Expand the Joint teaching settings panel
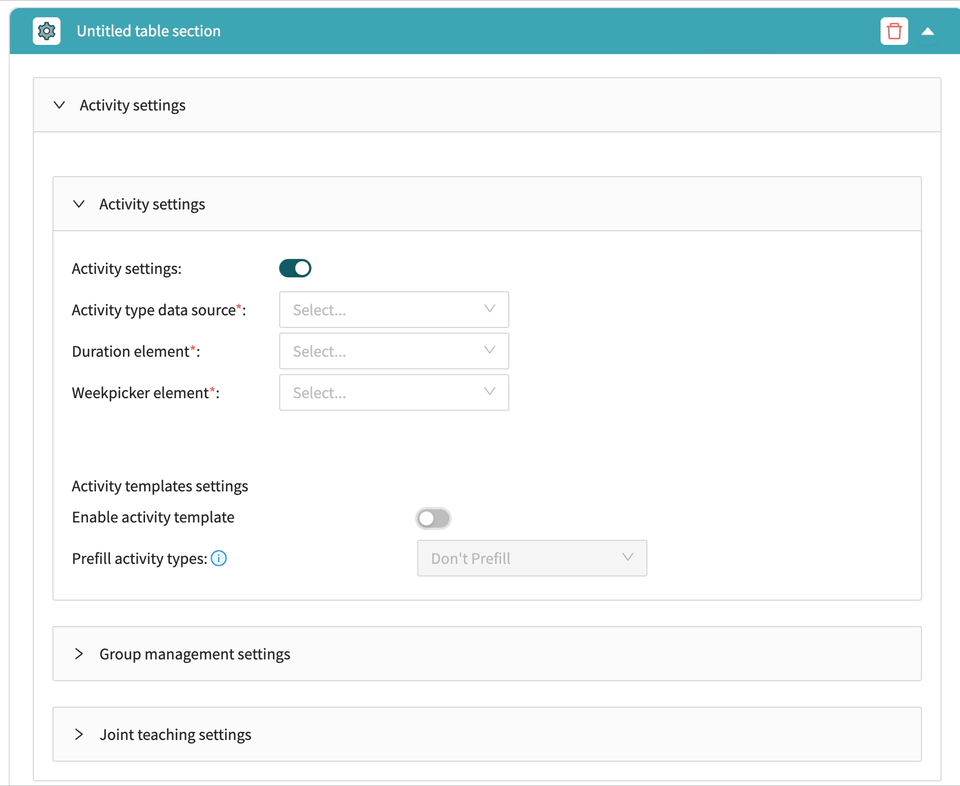The height and width of the screenshot is (786, 960). [x=487, y=734]
